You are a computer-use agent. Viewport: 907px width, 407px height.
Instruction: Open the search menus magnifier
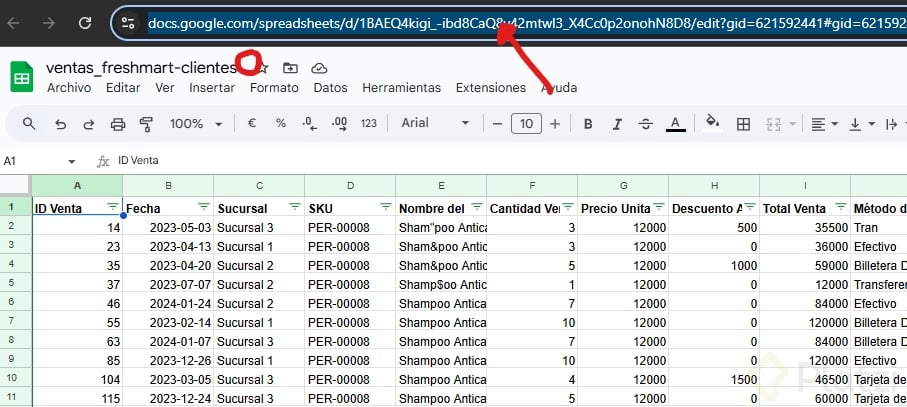(x=29, y=123)
